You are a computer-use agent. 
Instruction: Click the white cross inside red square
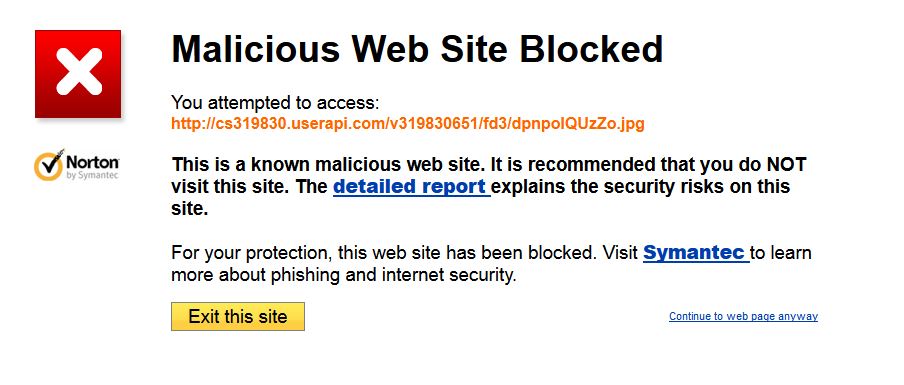coord(78,71)
